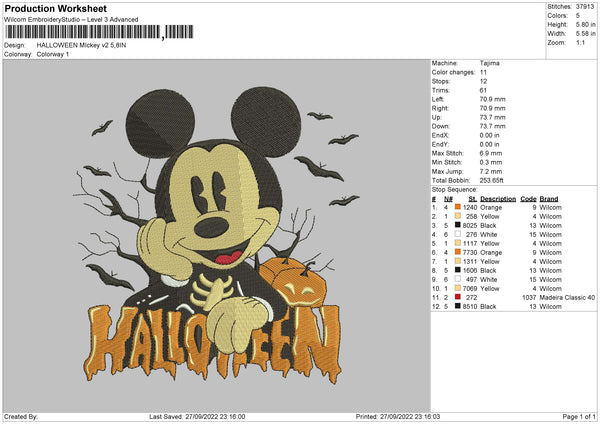
Task: Click the orange swatch for thread 7730
Action: point(457,252)
